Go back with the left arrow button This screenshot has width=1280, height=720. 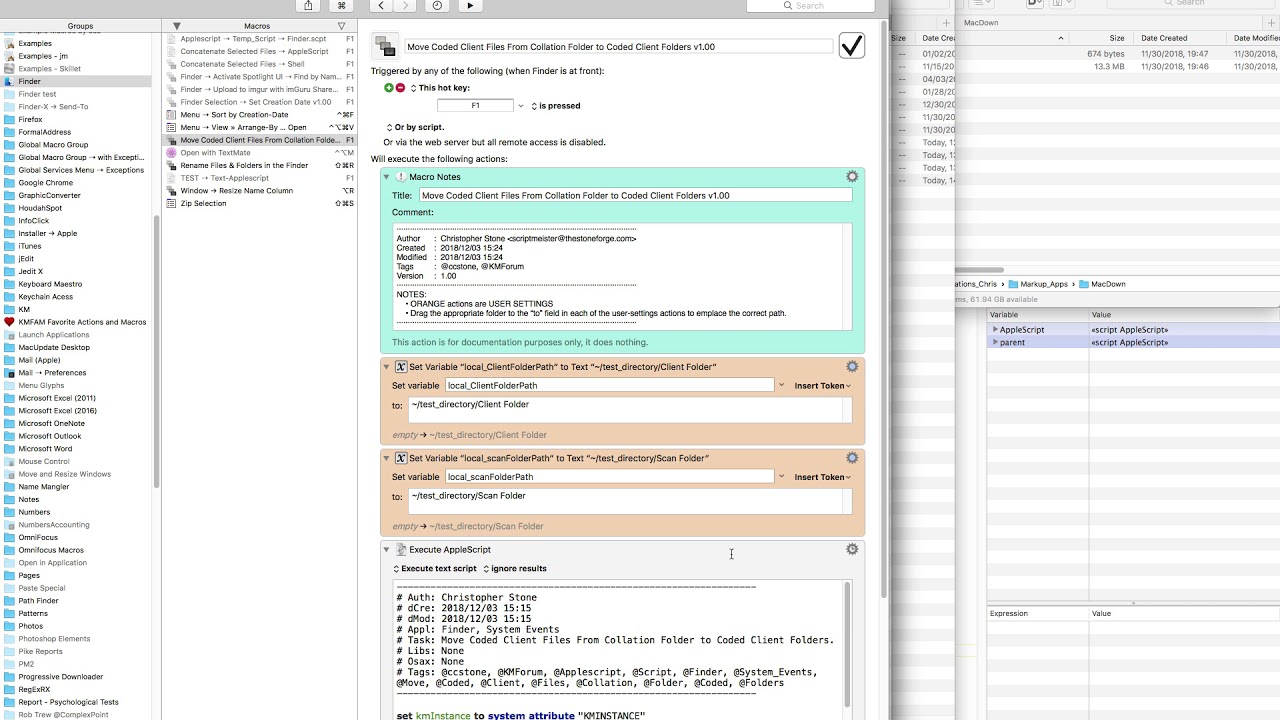[x=381, y=6]
